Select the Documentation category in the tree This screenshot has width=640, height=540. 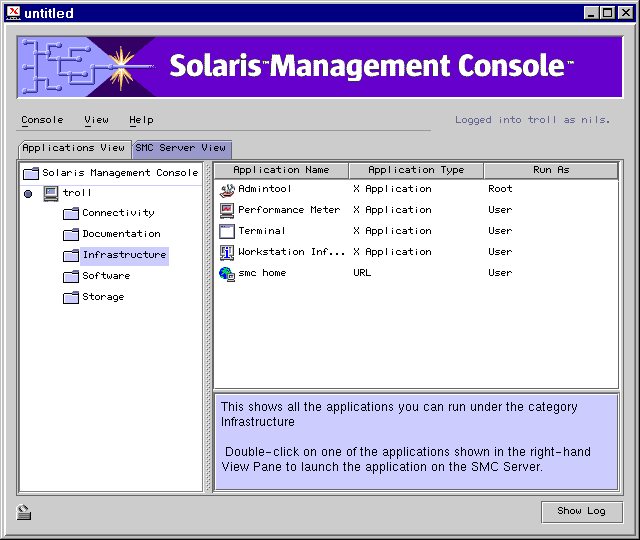[121, 234]
